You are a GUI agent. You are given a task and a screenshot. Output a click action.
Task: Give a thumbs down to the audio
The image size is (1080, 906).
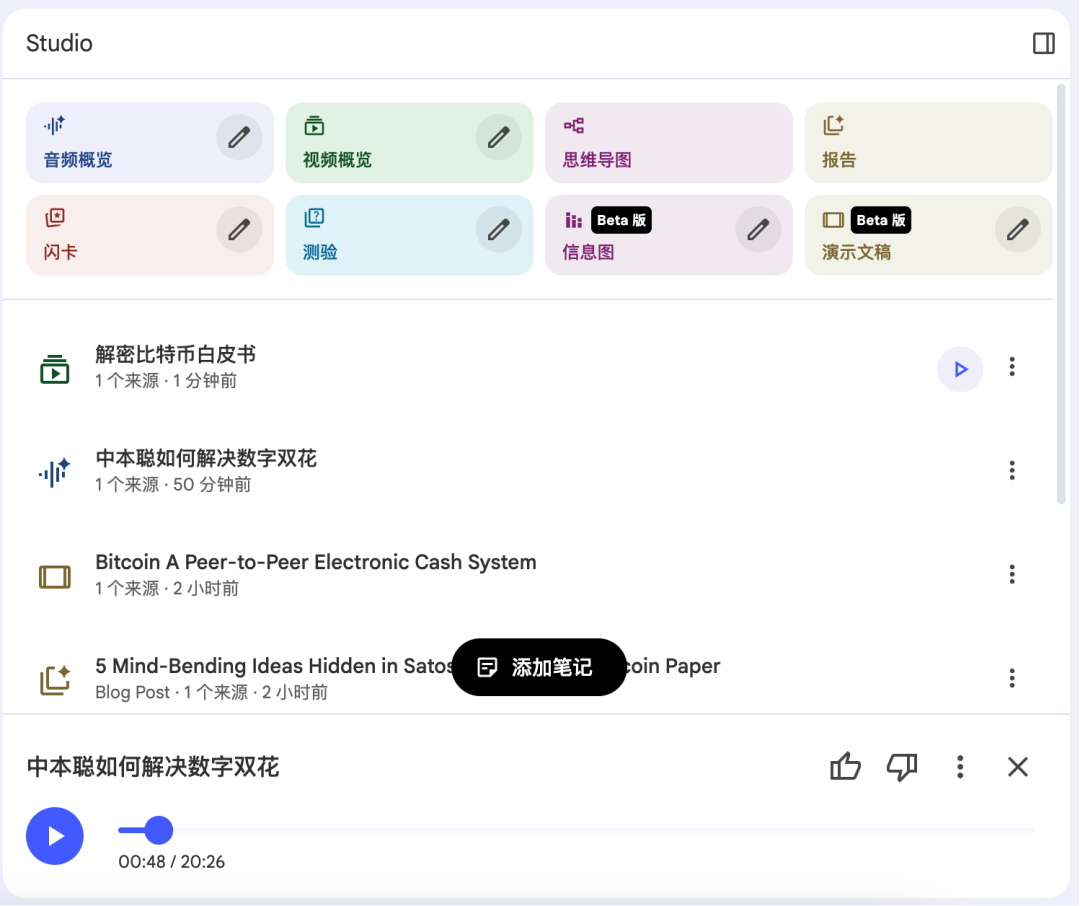pyautogui.click(x=902, y=766)
